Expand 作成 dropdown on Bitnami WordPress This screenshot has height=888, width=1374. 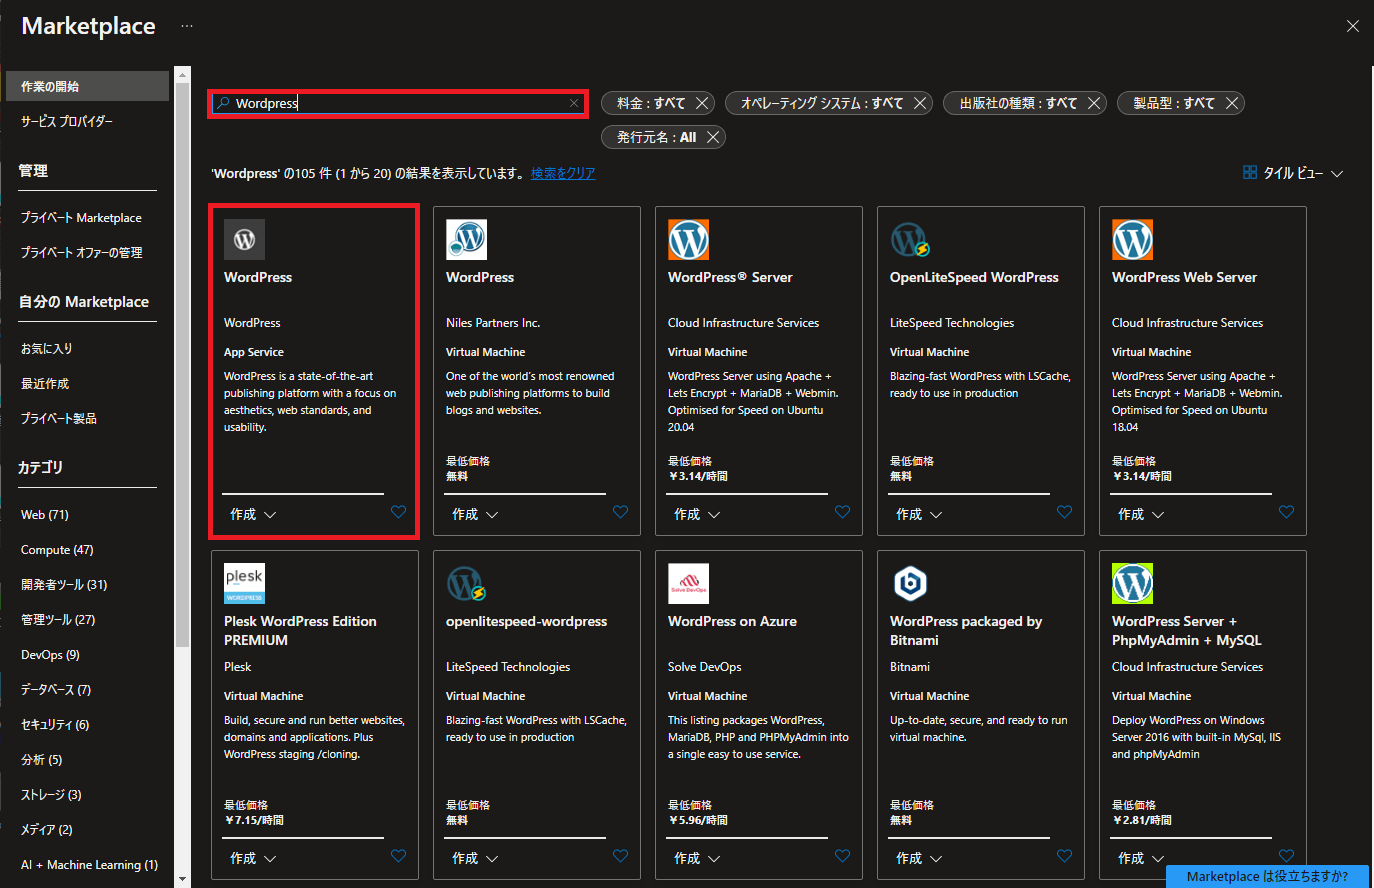[919, 858]
